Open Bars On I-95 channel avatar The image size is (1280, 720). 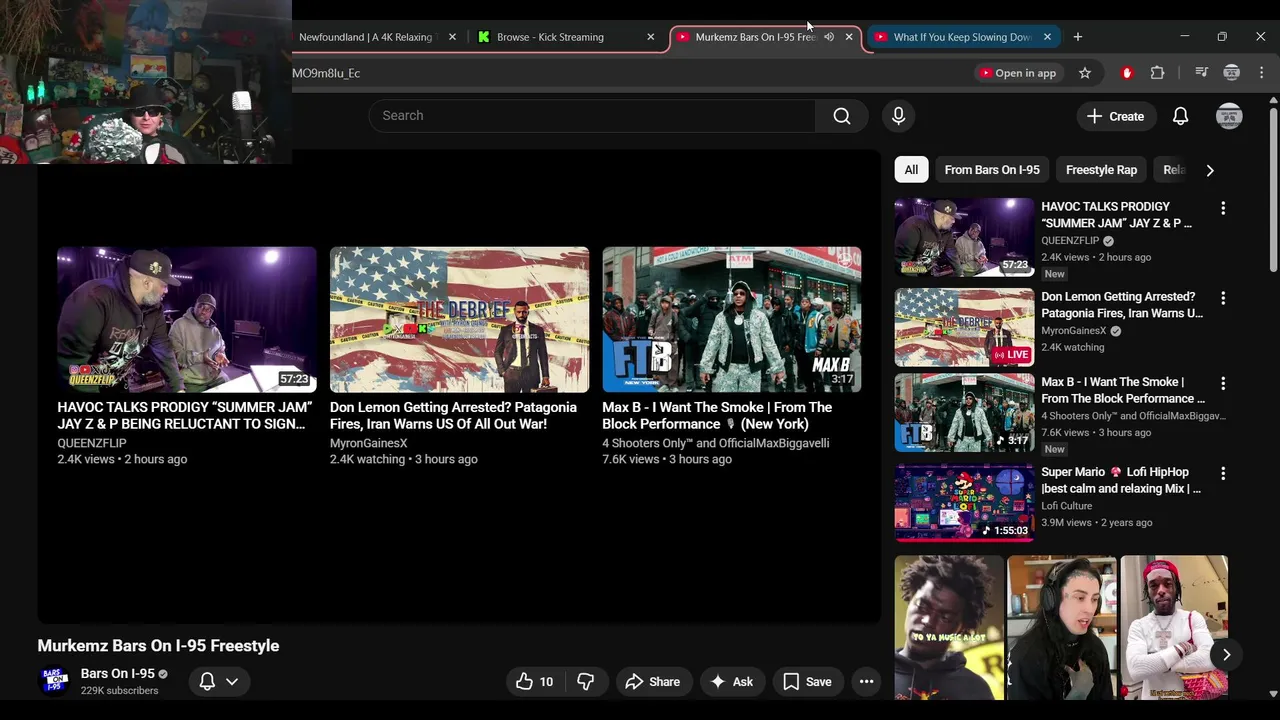tap(54, 681)
